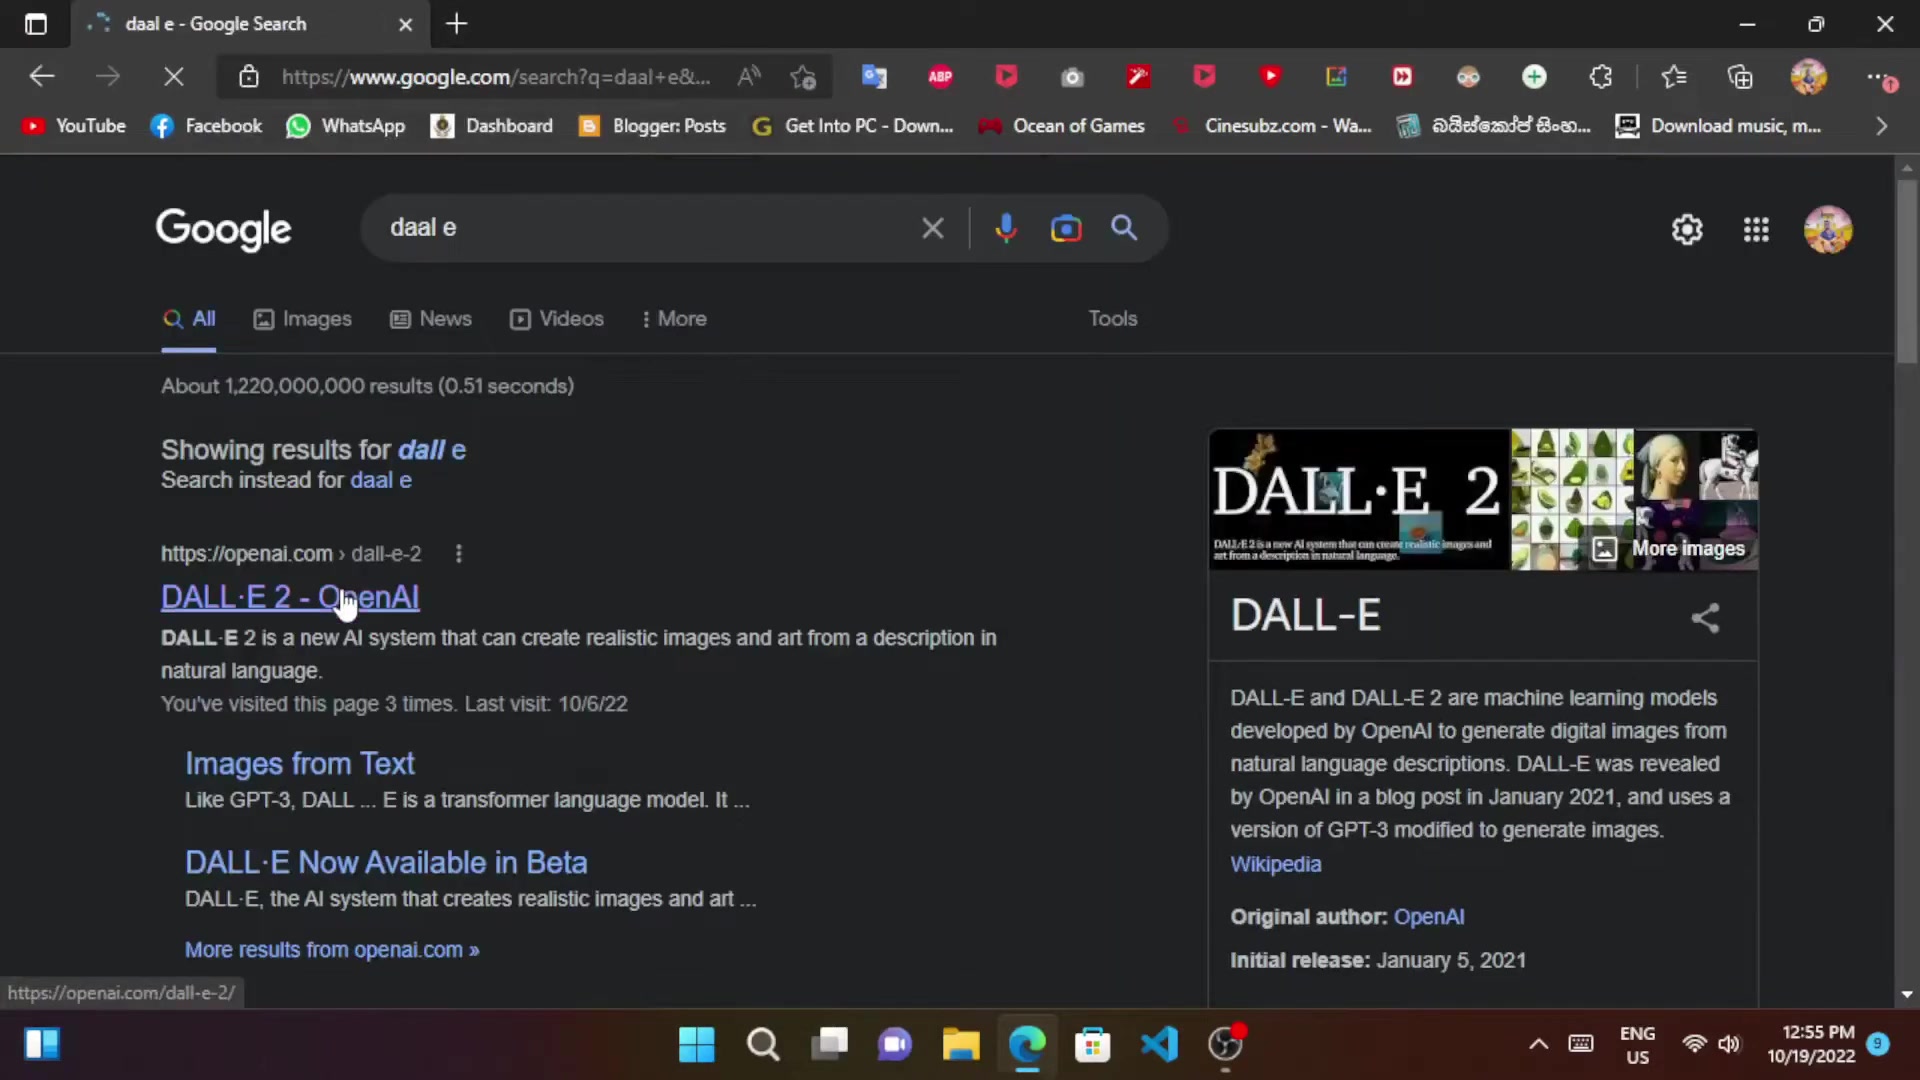Open Google quick settings gear

[x=1687, y=229]
